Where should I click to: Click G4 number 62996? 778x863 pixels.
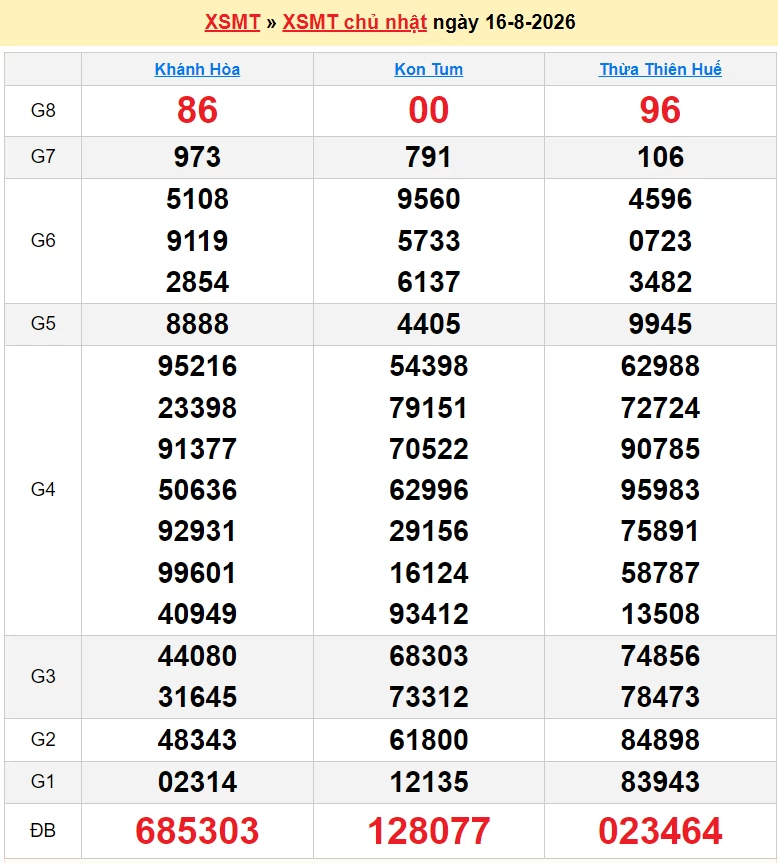[429, 490]
